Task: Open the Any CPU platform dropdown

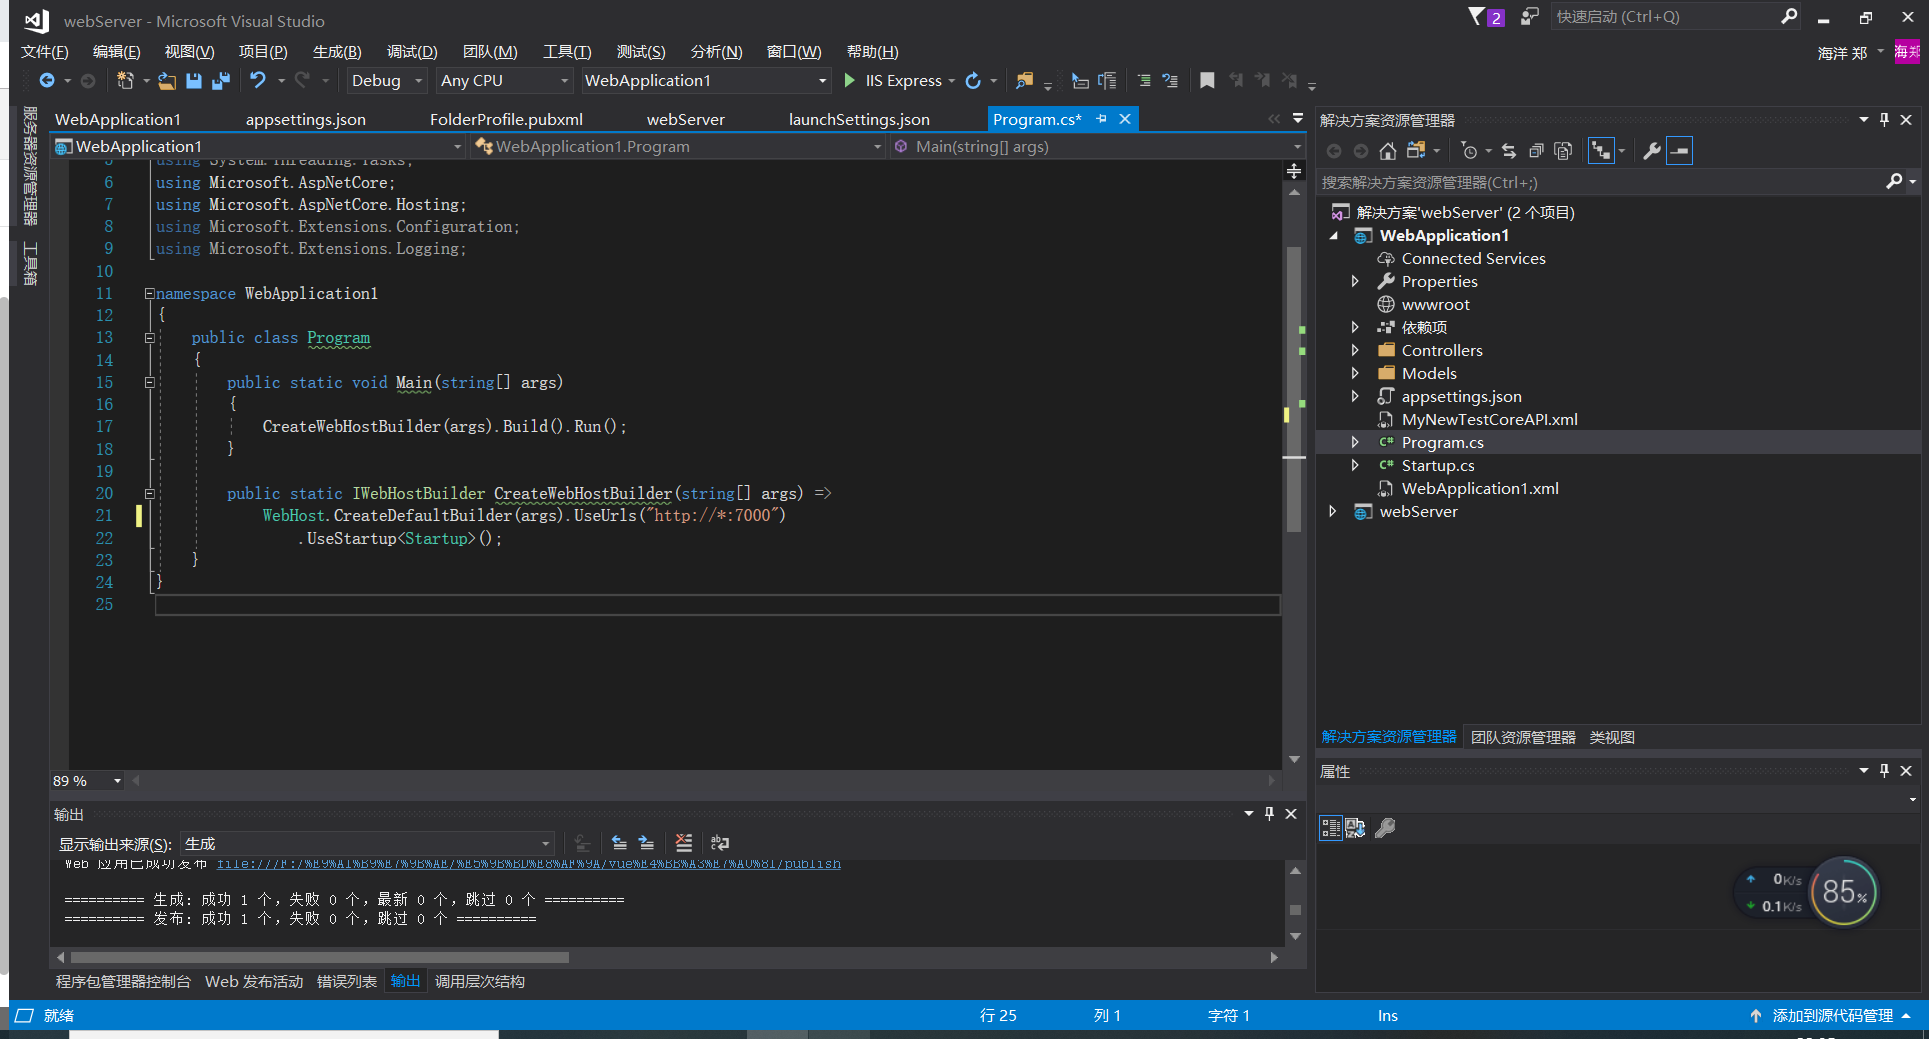Action: 503,81
